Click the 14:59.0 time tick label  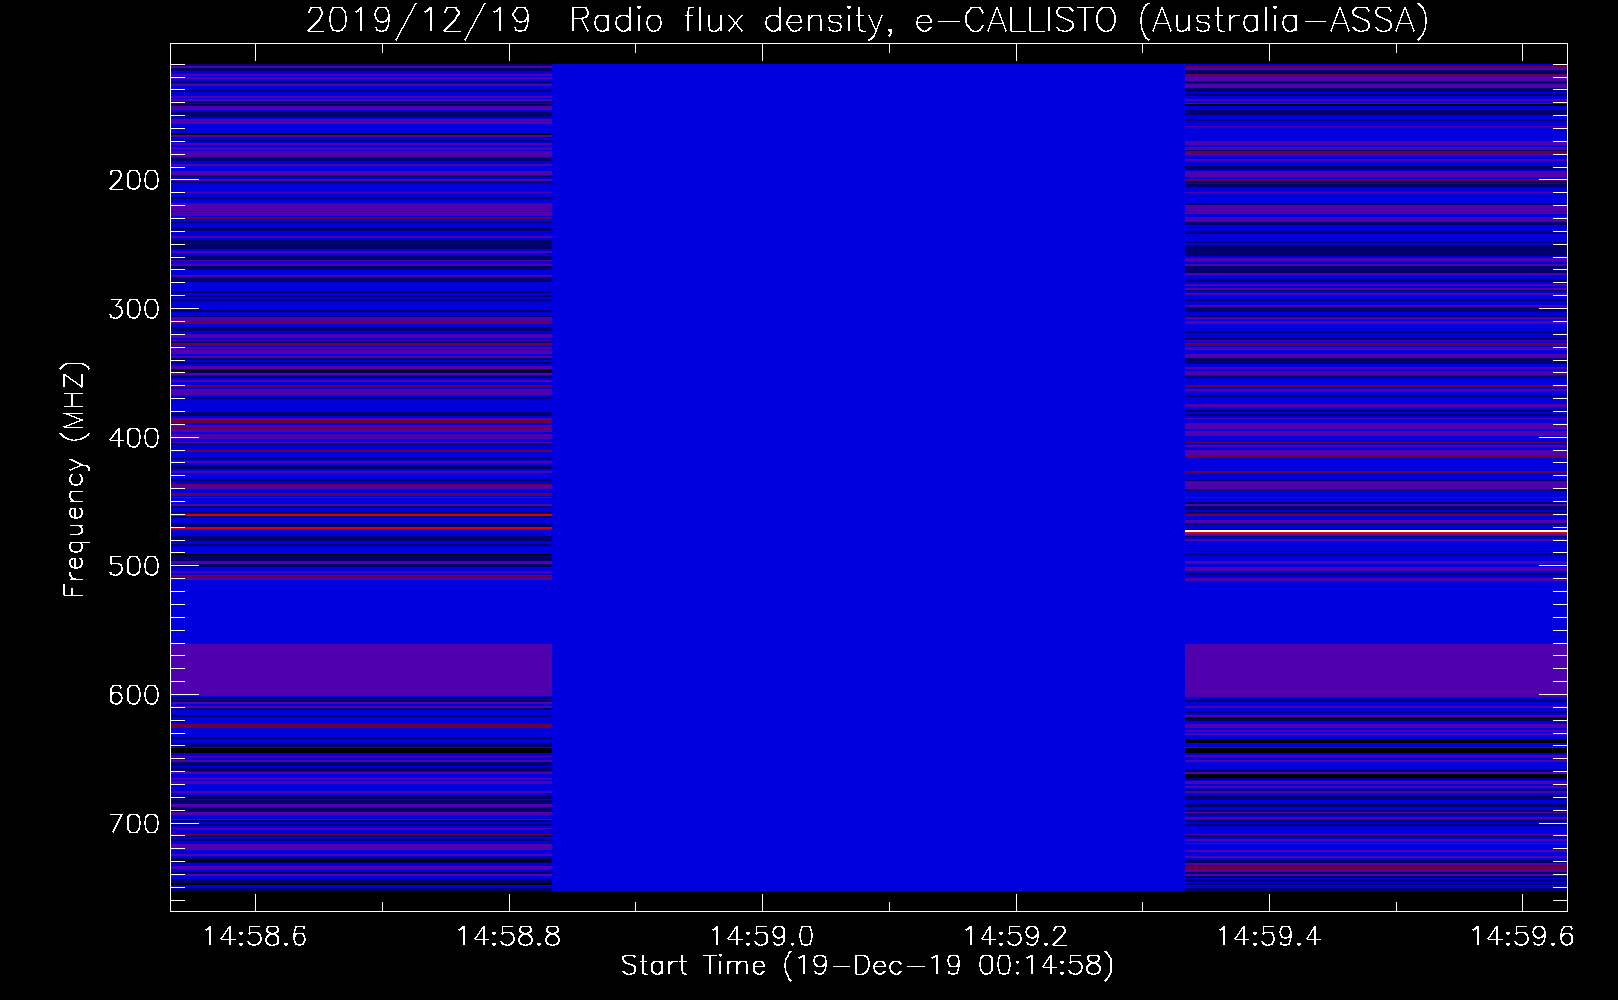pos(762,936)
